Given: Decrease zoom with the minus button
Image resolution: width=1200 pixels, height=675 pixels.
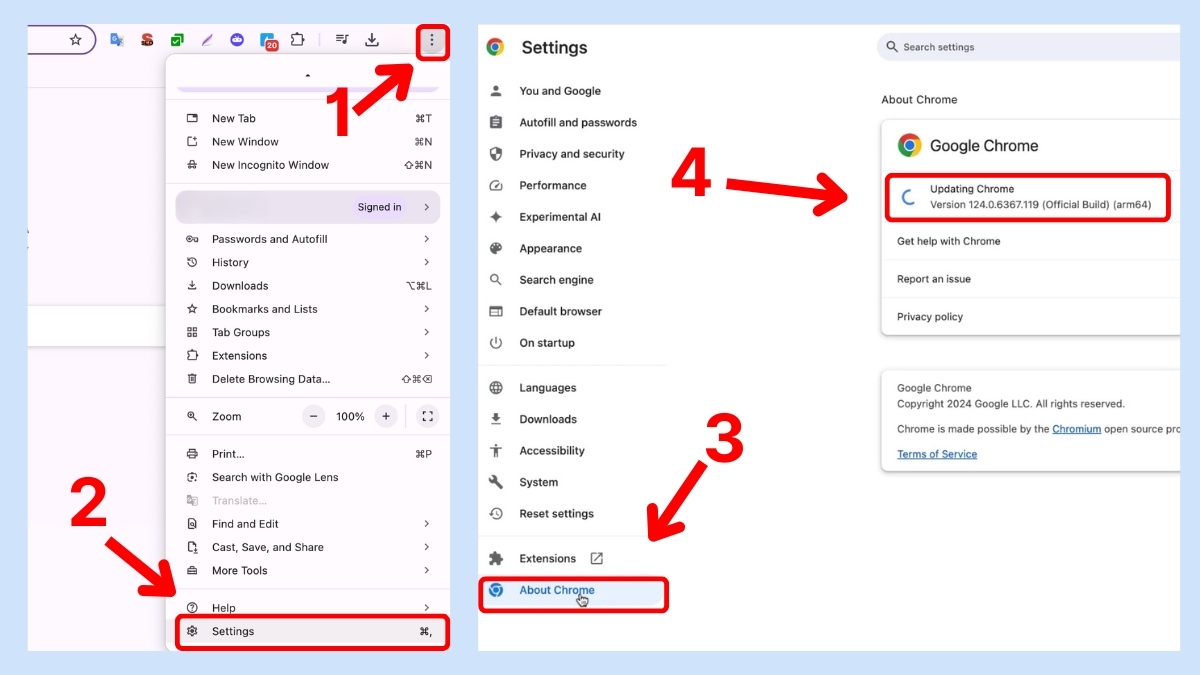Looking at the screenshot, I should tap(314, 416).
